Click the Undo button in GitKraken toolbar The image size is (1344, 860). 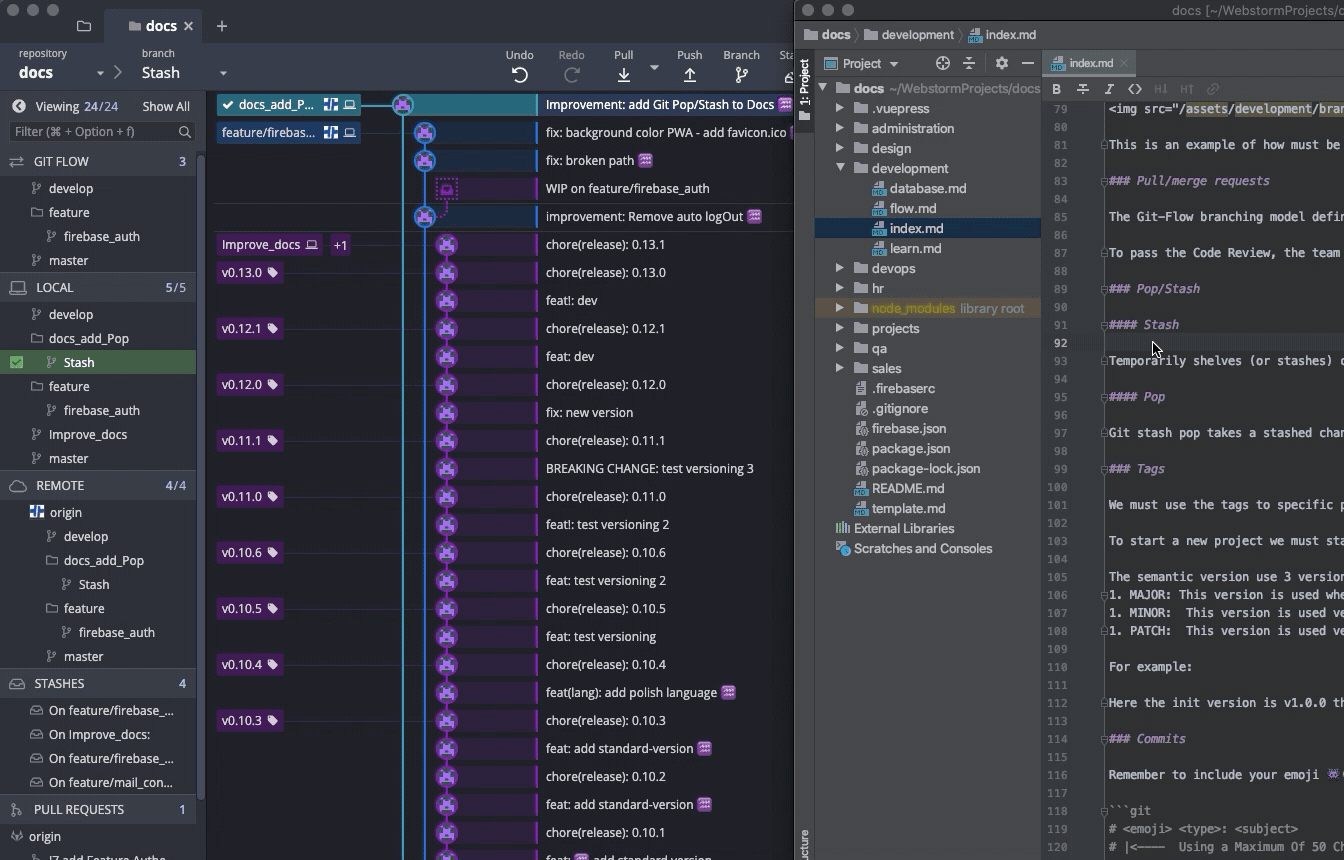[x=519, y=74]
